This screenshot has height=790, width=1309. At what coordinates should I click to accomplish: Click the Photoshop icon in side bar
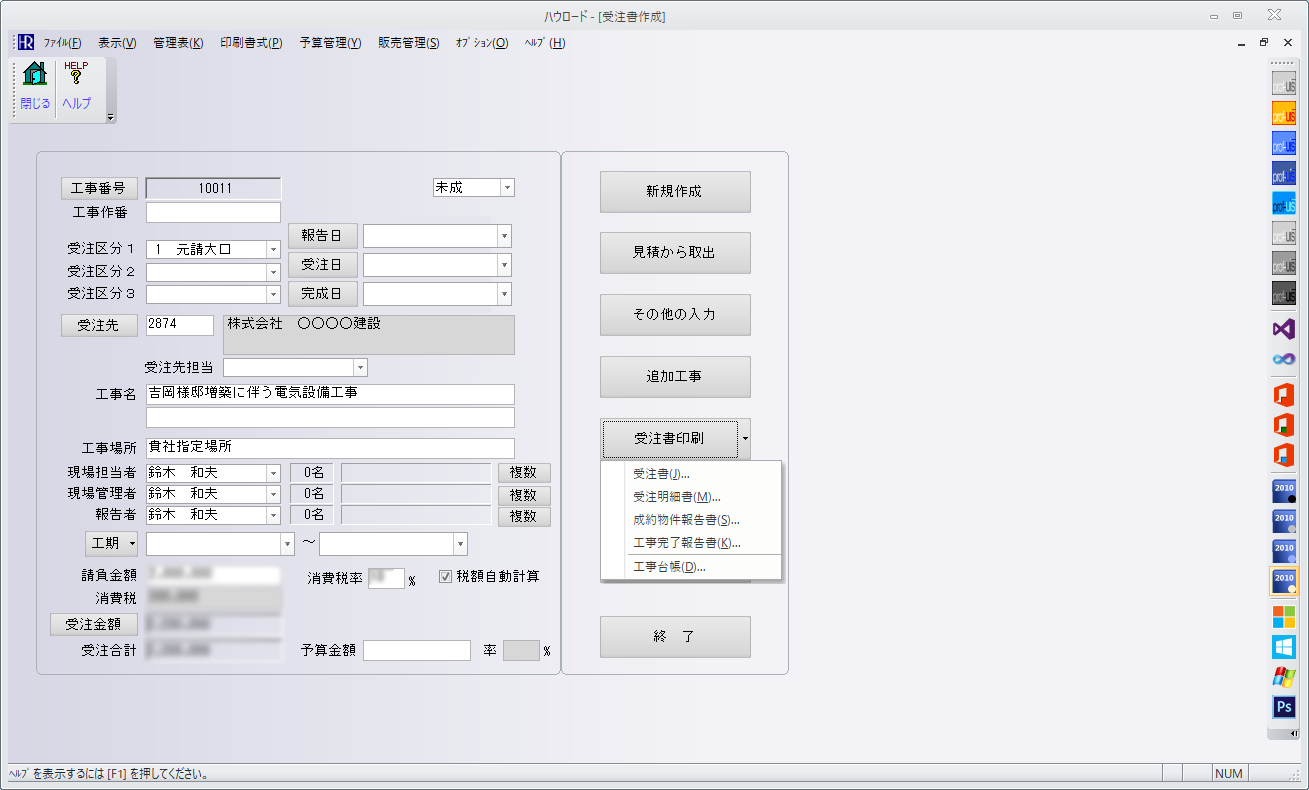(x=1283, y=707)
